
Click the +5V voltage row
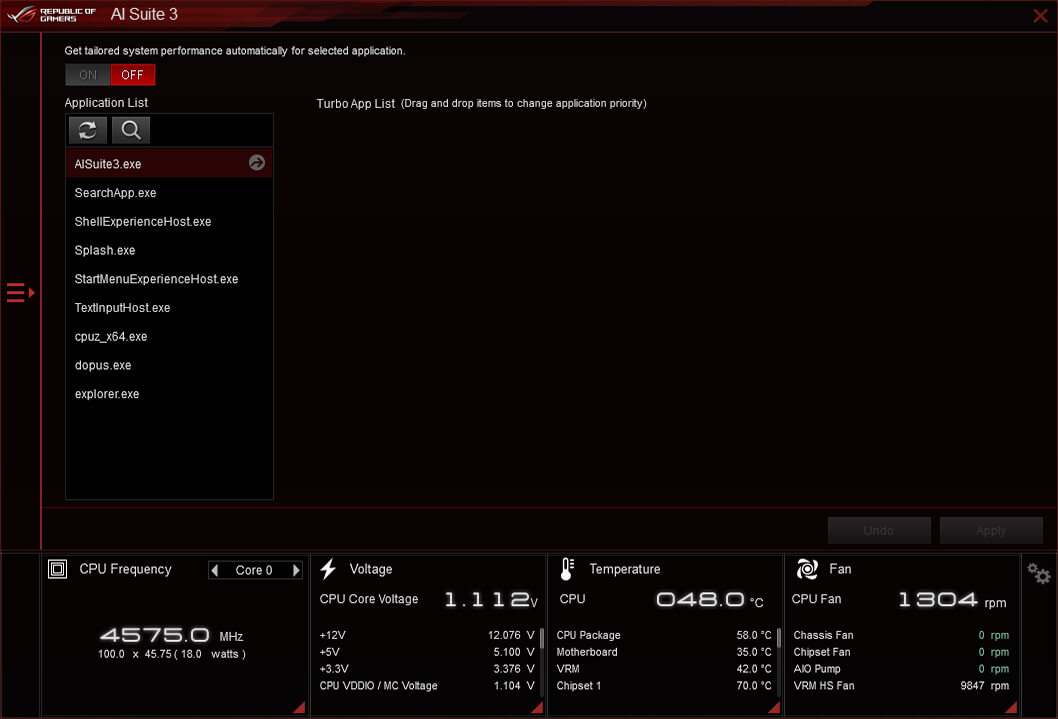coord(427,652)
